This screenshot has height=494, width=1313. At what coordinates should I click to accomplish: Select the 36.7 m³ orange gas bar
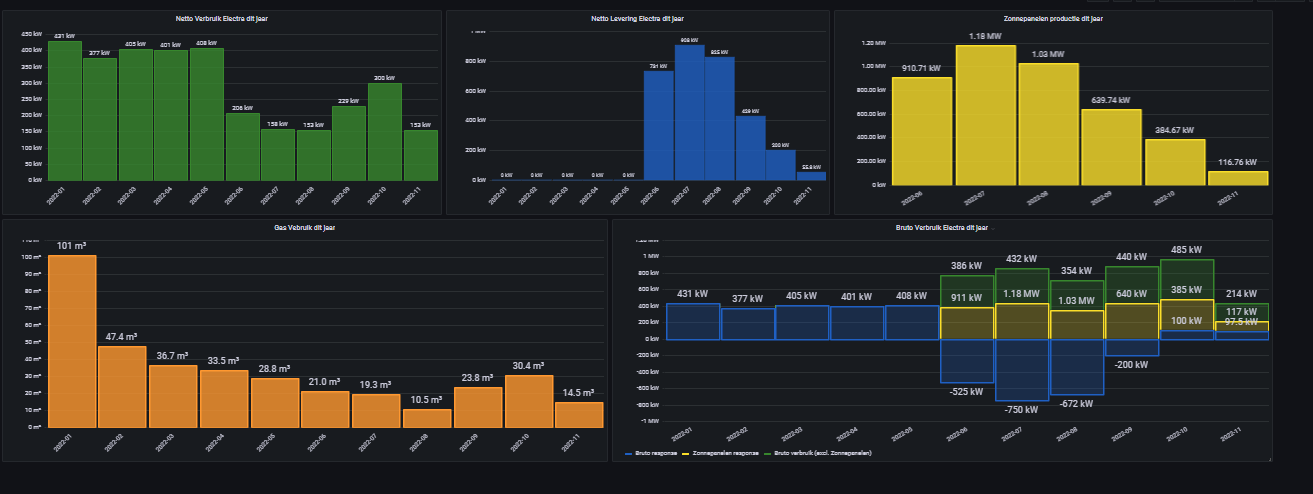coord(174,396)
